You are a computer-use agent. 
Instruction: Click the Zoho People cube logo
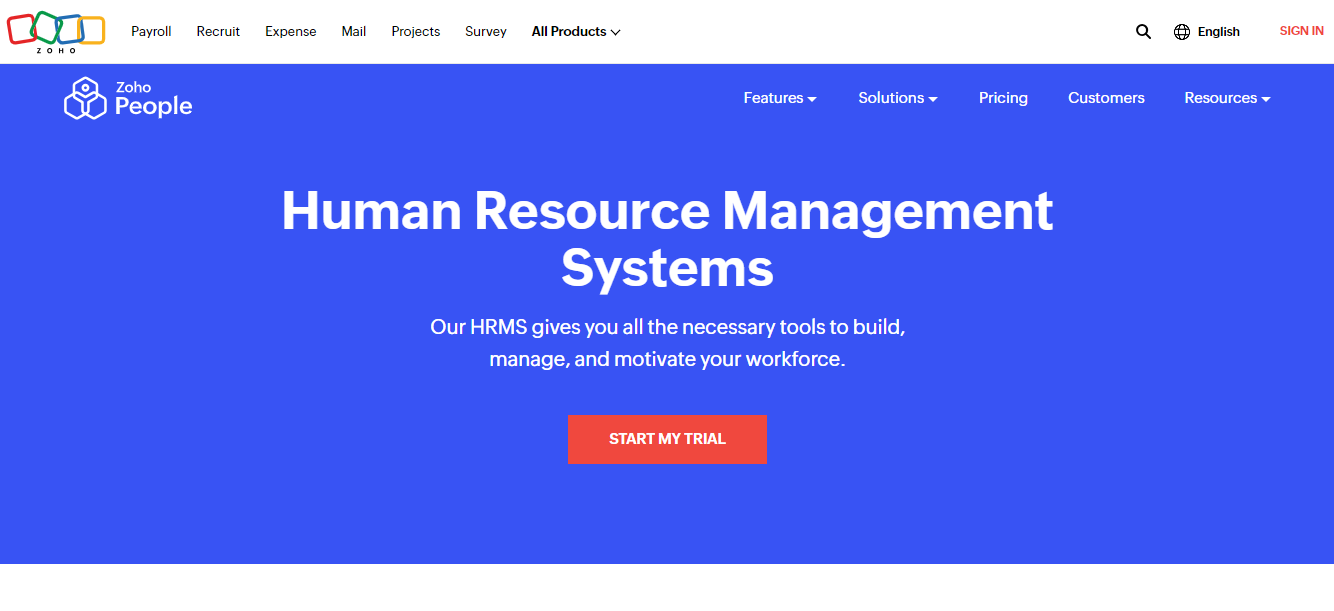pyautogui.click(x=85, y=98)
